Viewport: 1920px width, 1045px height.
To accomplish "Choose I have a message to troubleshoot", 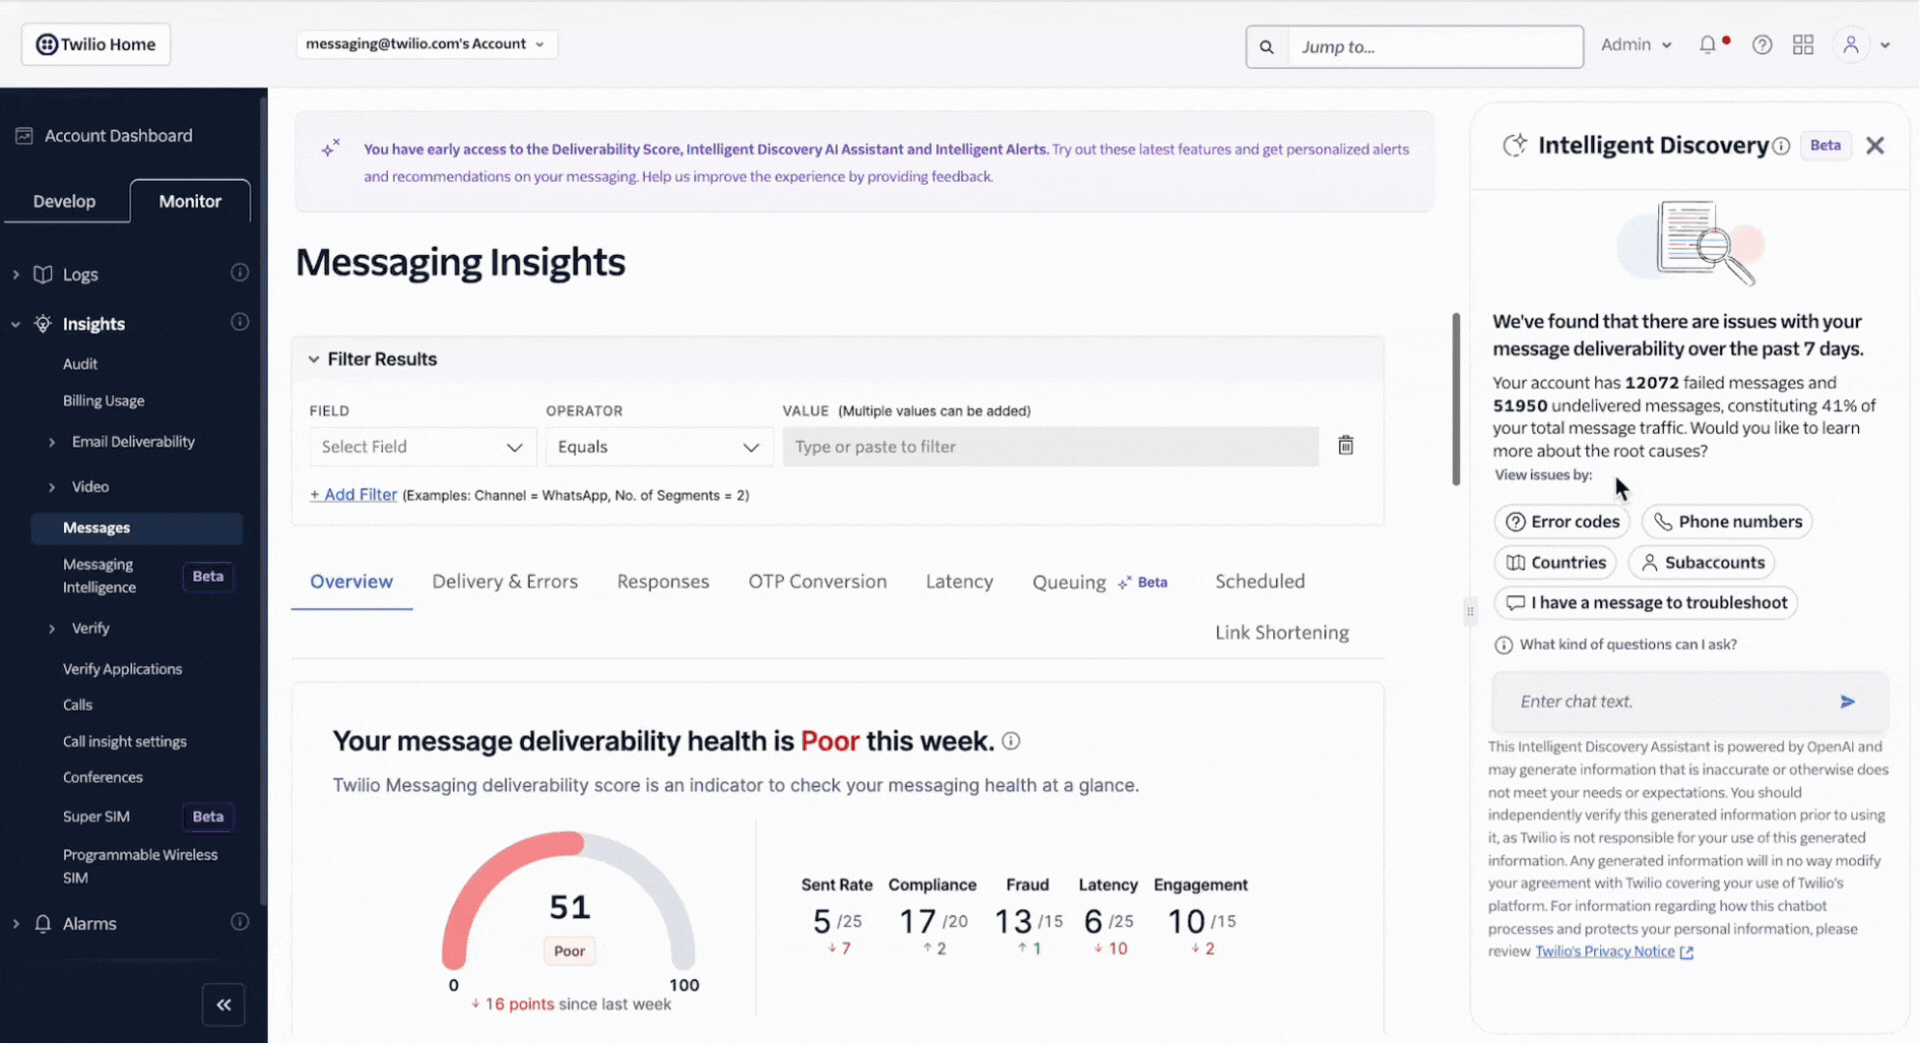I will click(1646, 603).
